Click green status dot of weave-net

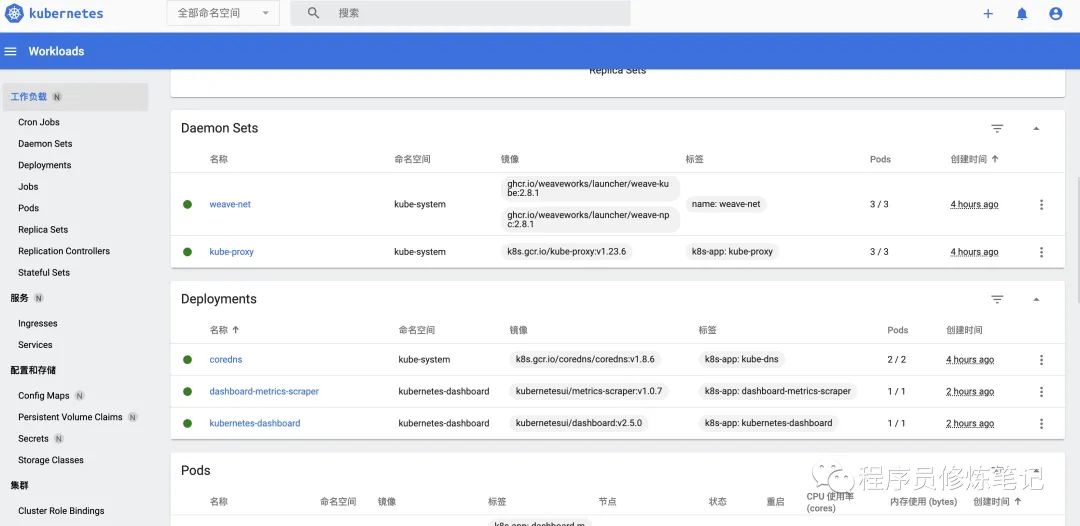click(187, 204)
